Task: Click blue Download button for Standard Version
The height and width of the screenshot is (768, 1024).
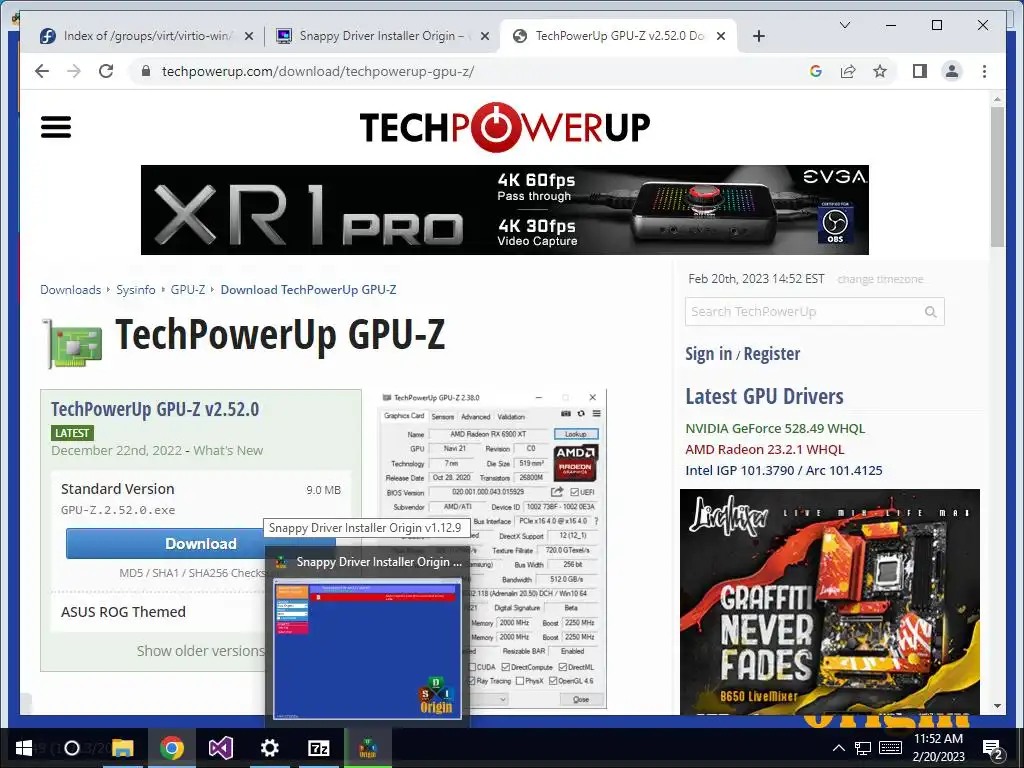Action: click(200, 543)
